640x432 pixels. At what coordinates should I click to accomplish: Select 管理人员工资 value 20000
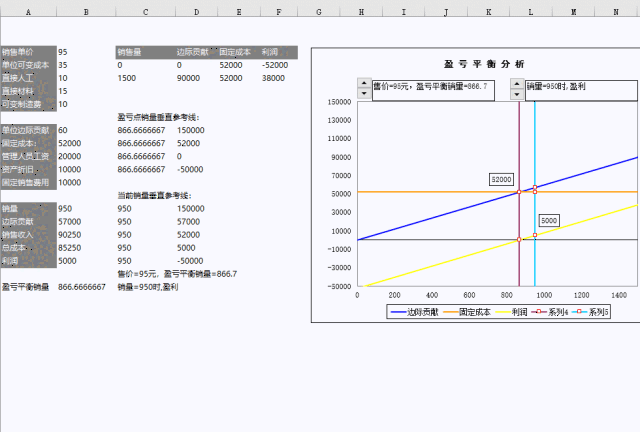(69, 156)
